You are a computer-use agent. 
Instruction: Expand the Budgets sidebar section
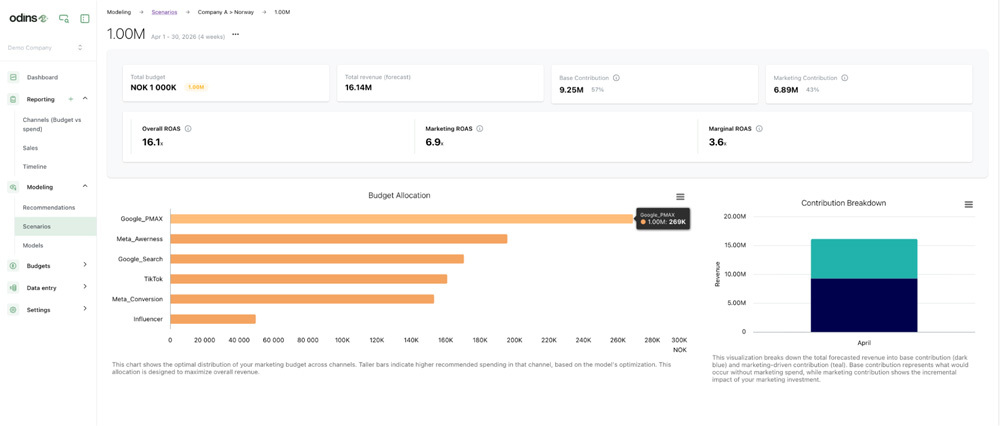85,265
